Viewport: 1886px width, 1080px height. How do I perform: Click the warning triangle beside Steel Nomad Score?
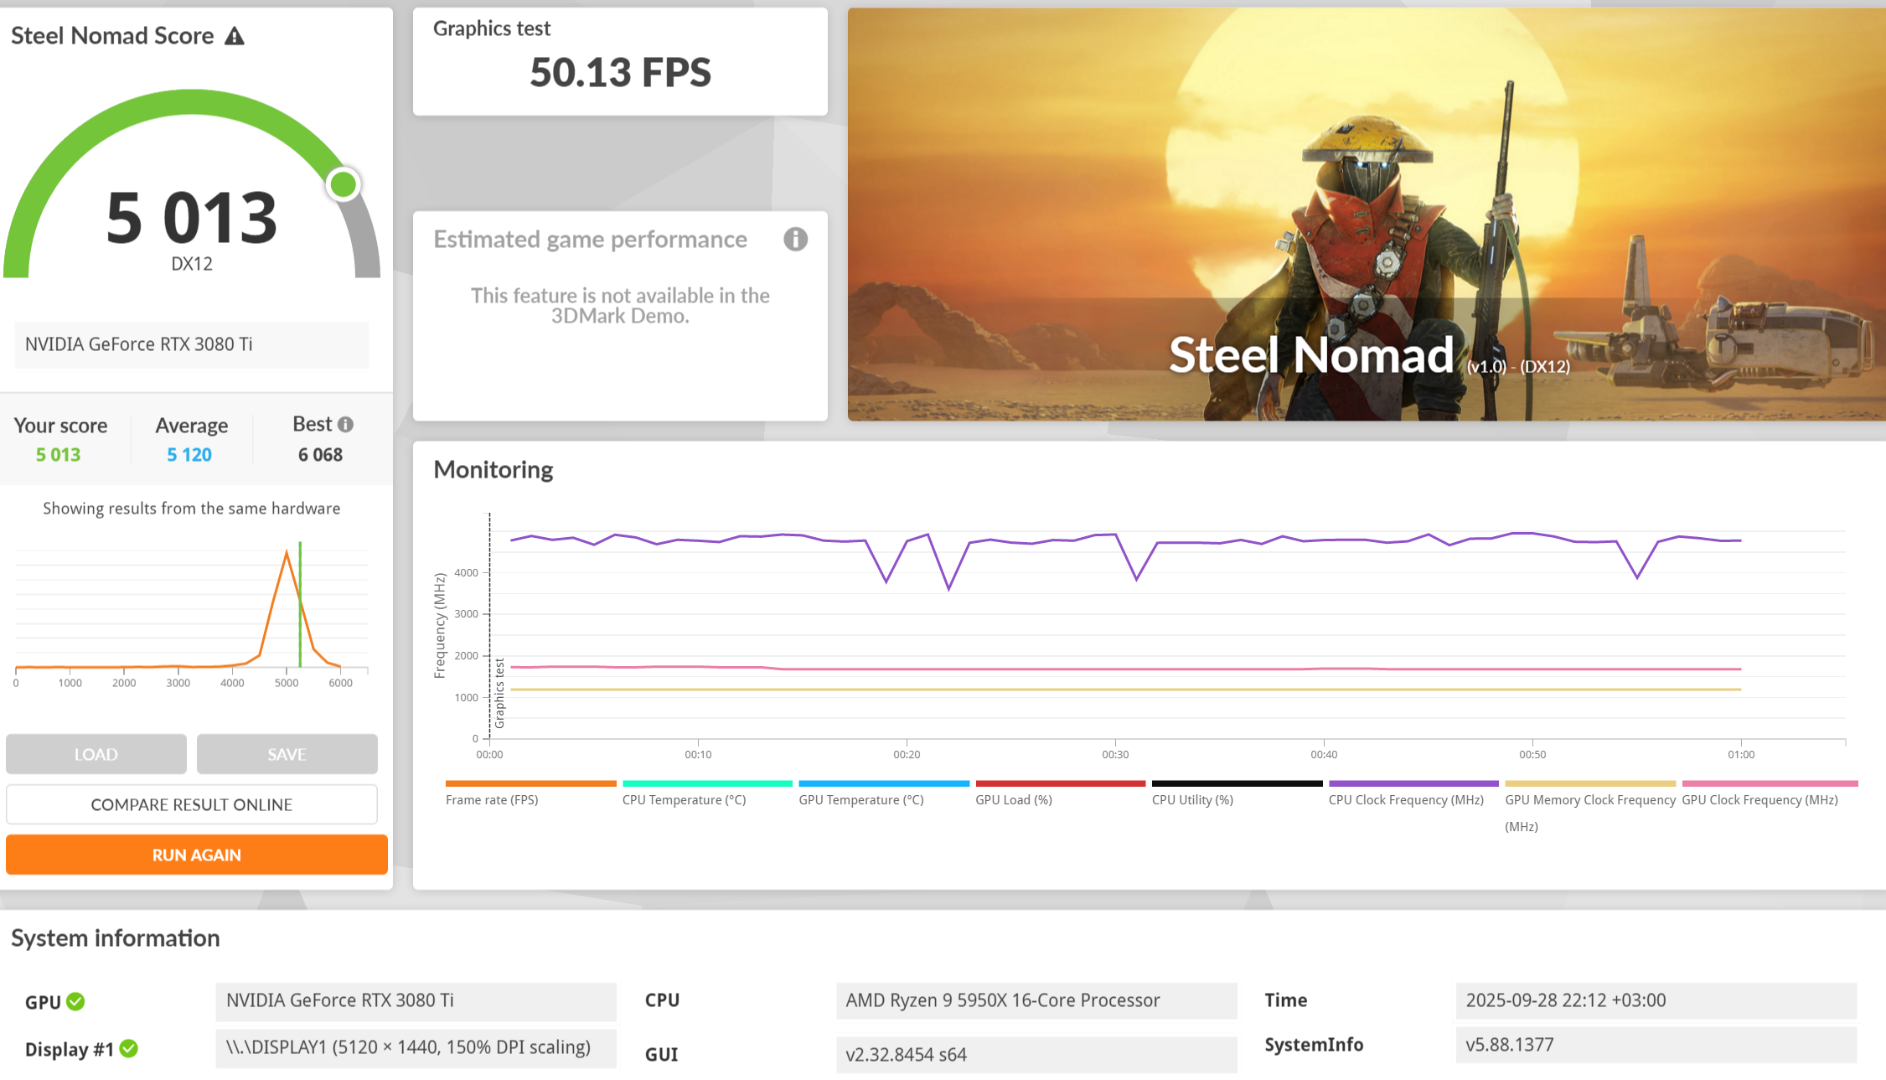pyautogui.click(x=234, y=37)
